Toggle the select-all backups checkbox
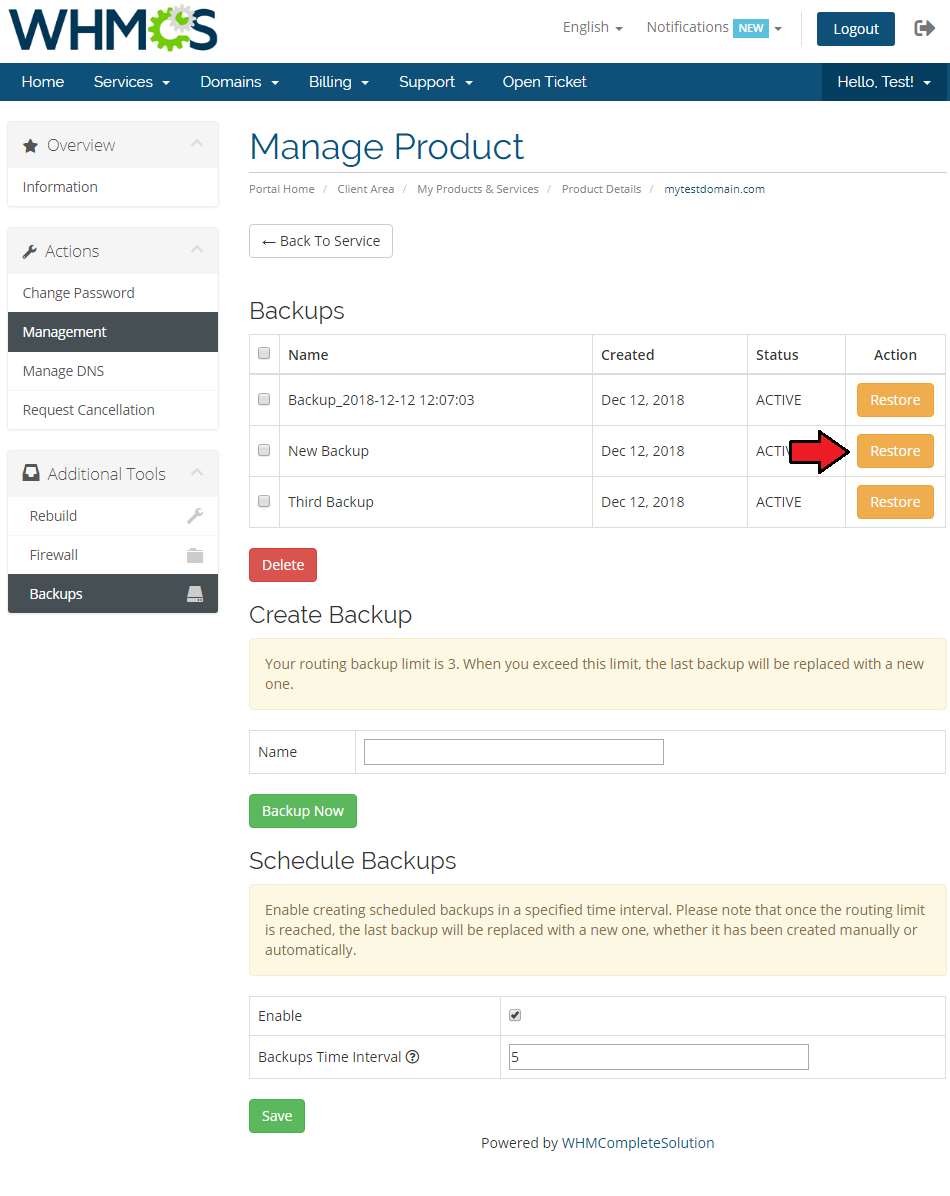The height and width of the screenshot is (1196, 950). click(264, 353)
